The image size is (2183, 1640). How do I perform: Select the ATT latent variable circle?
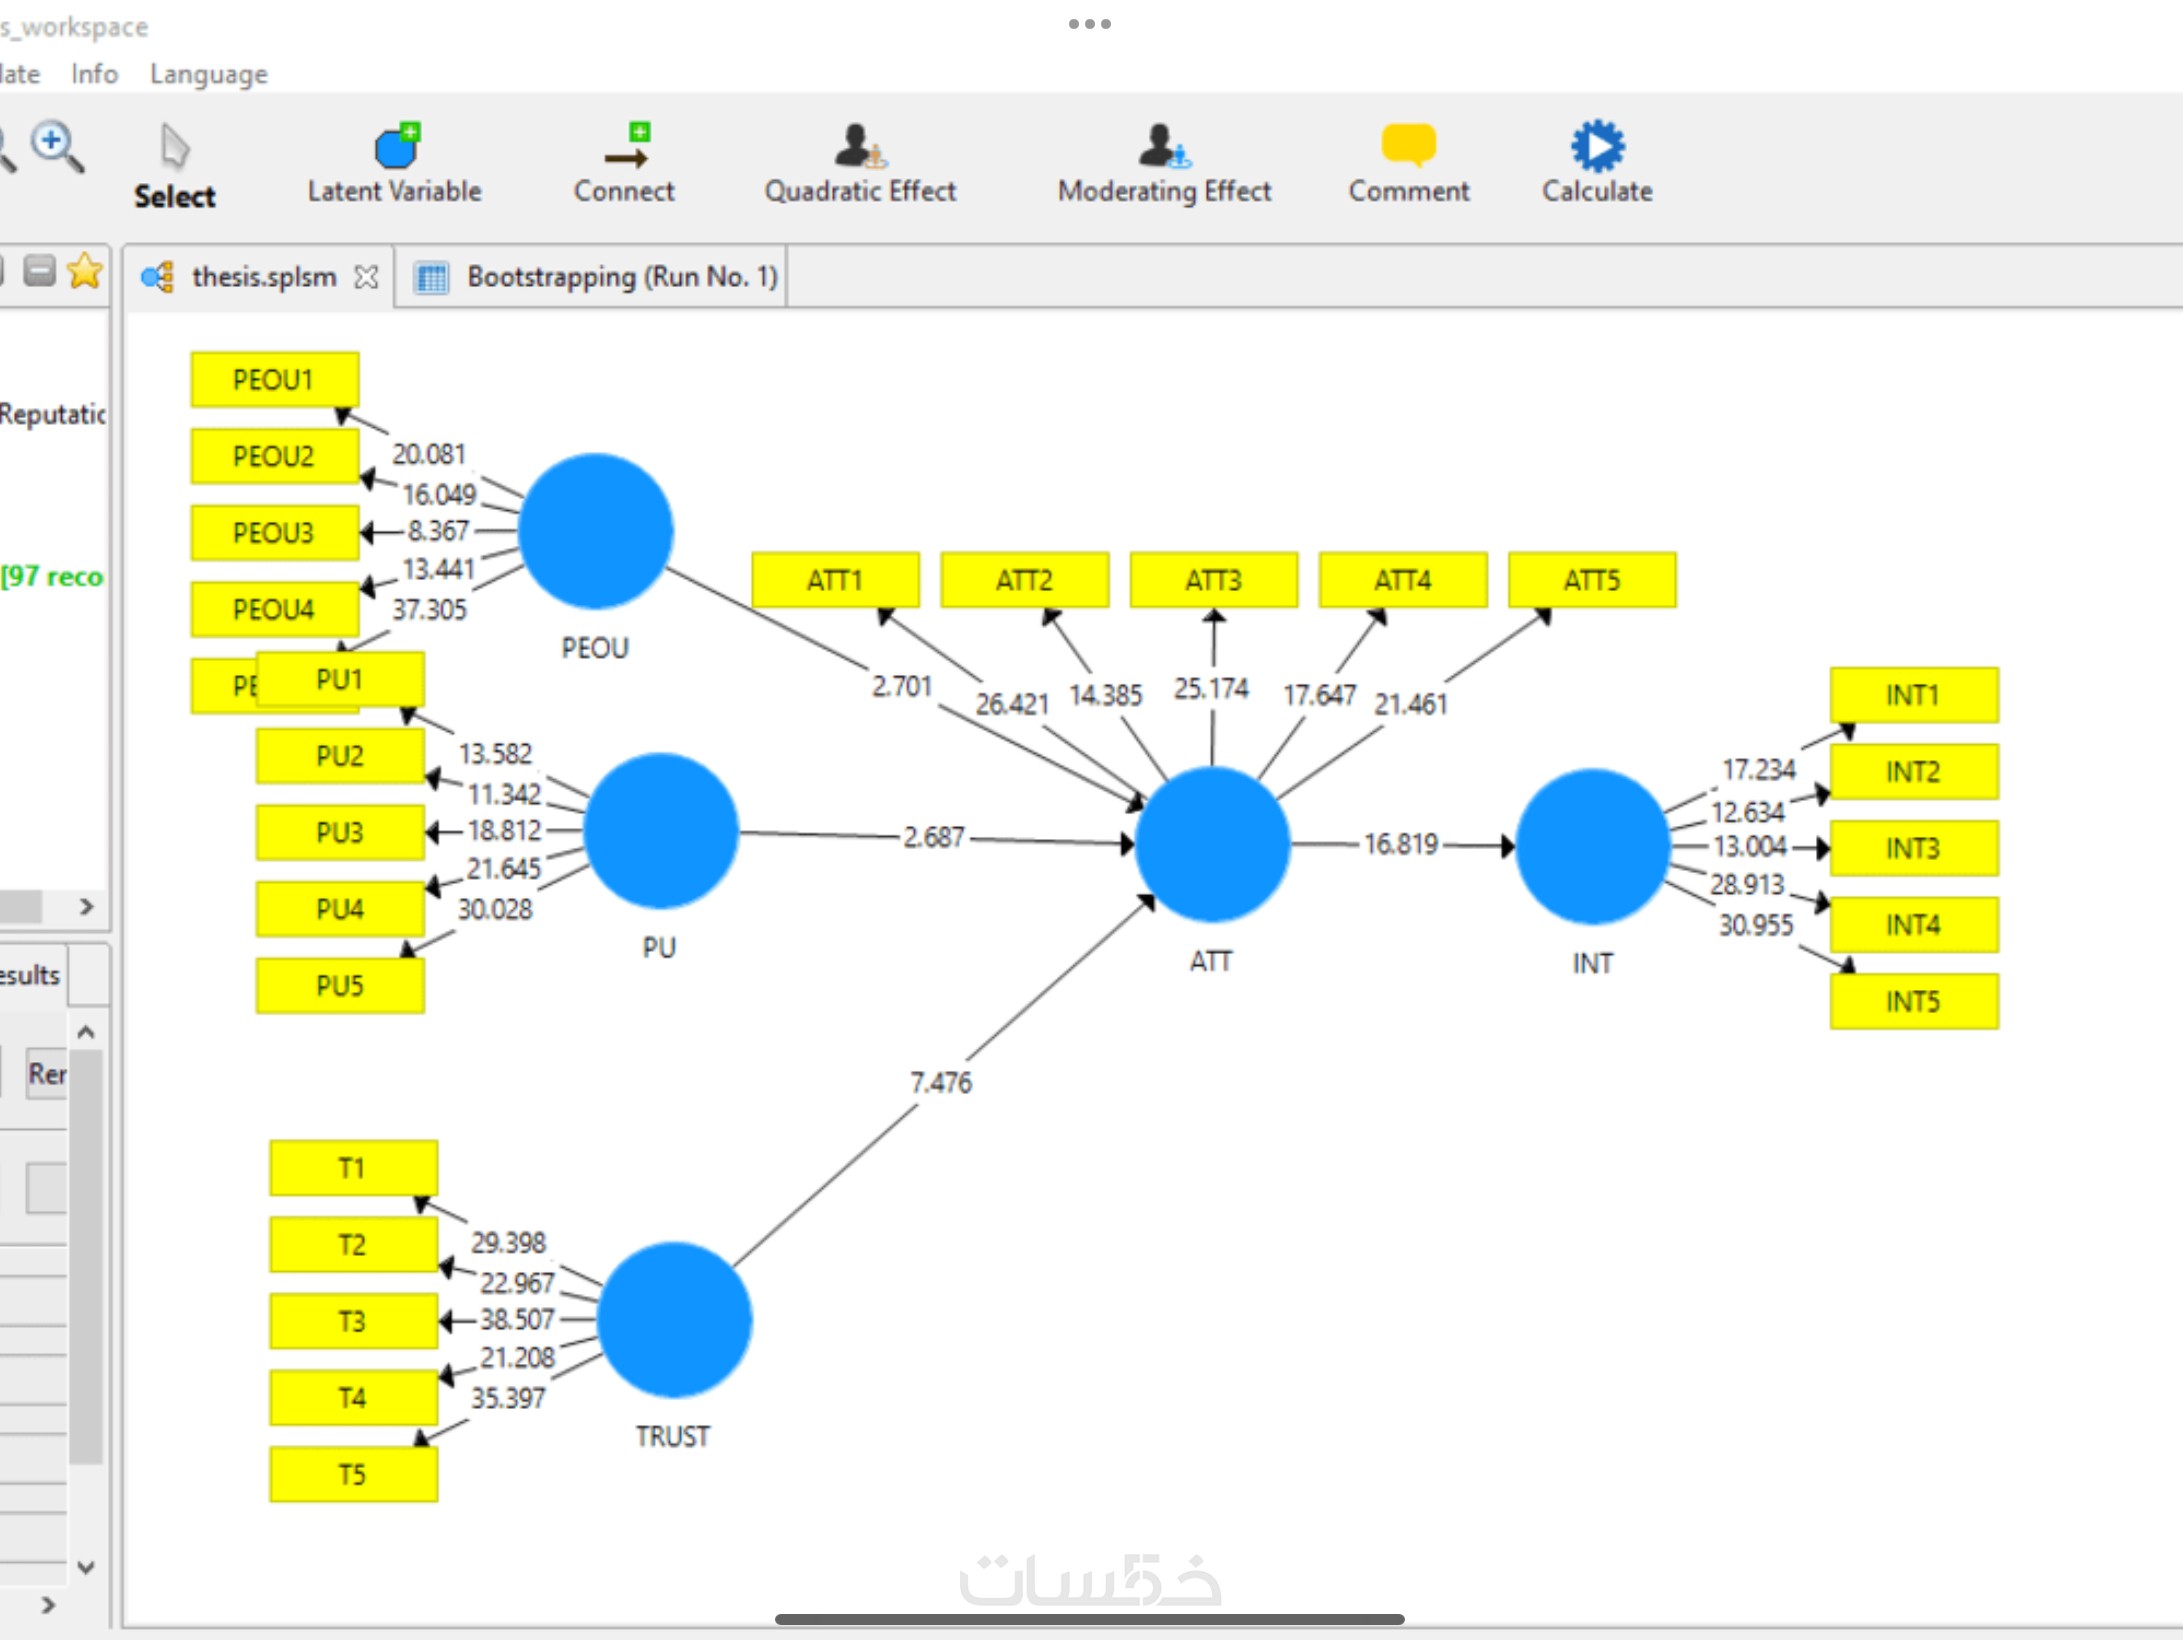1212,844
